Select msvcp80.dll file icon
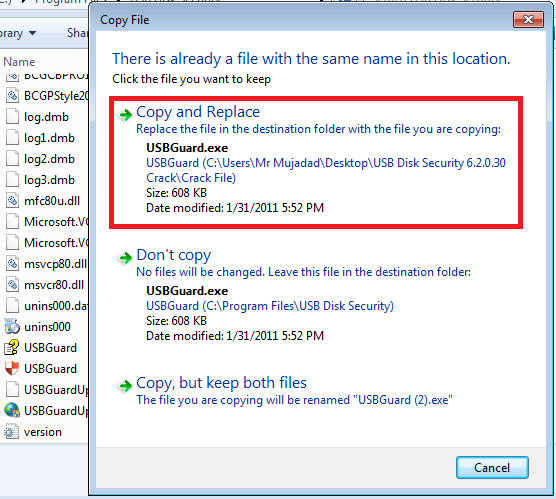Screen dimensions: 556x499 click(12, 264)
